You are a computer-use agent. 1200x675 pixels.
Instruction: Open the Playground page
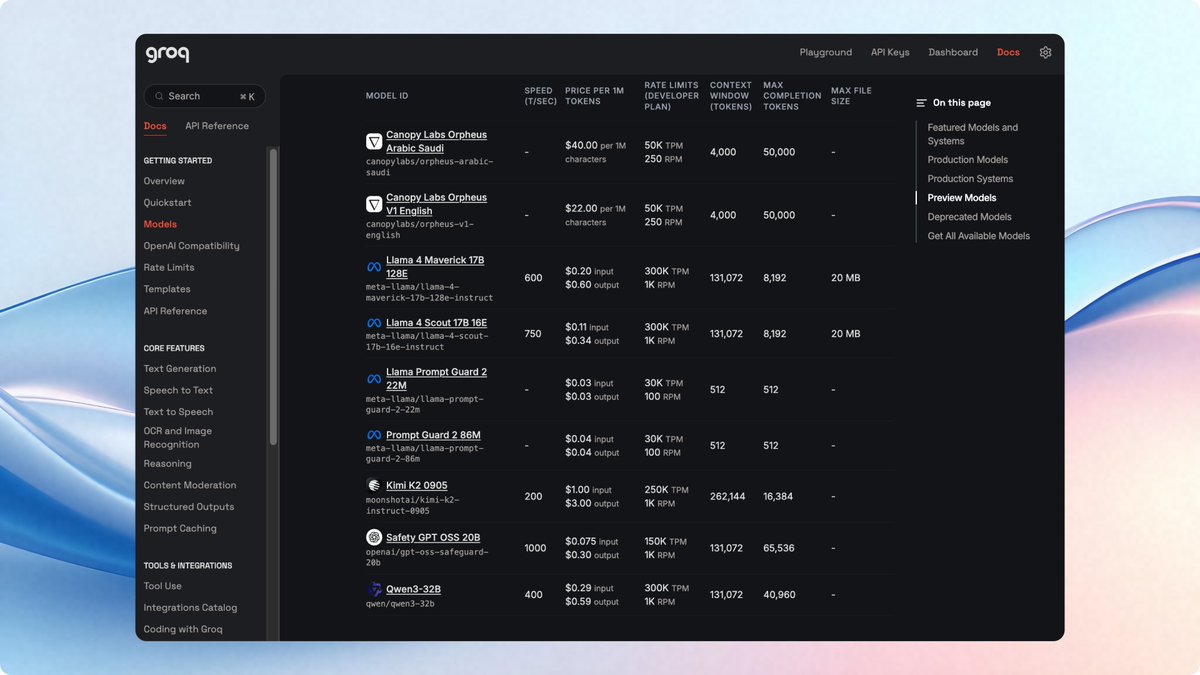(826, 52)
